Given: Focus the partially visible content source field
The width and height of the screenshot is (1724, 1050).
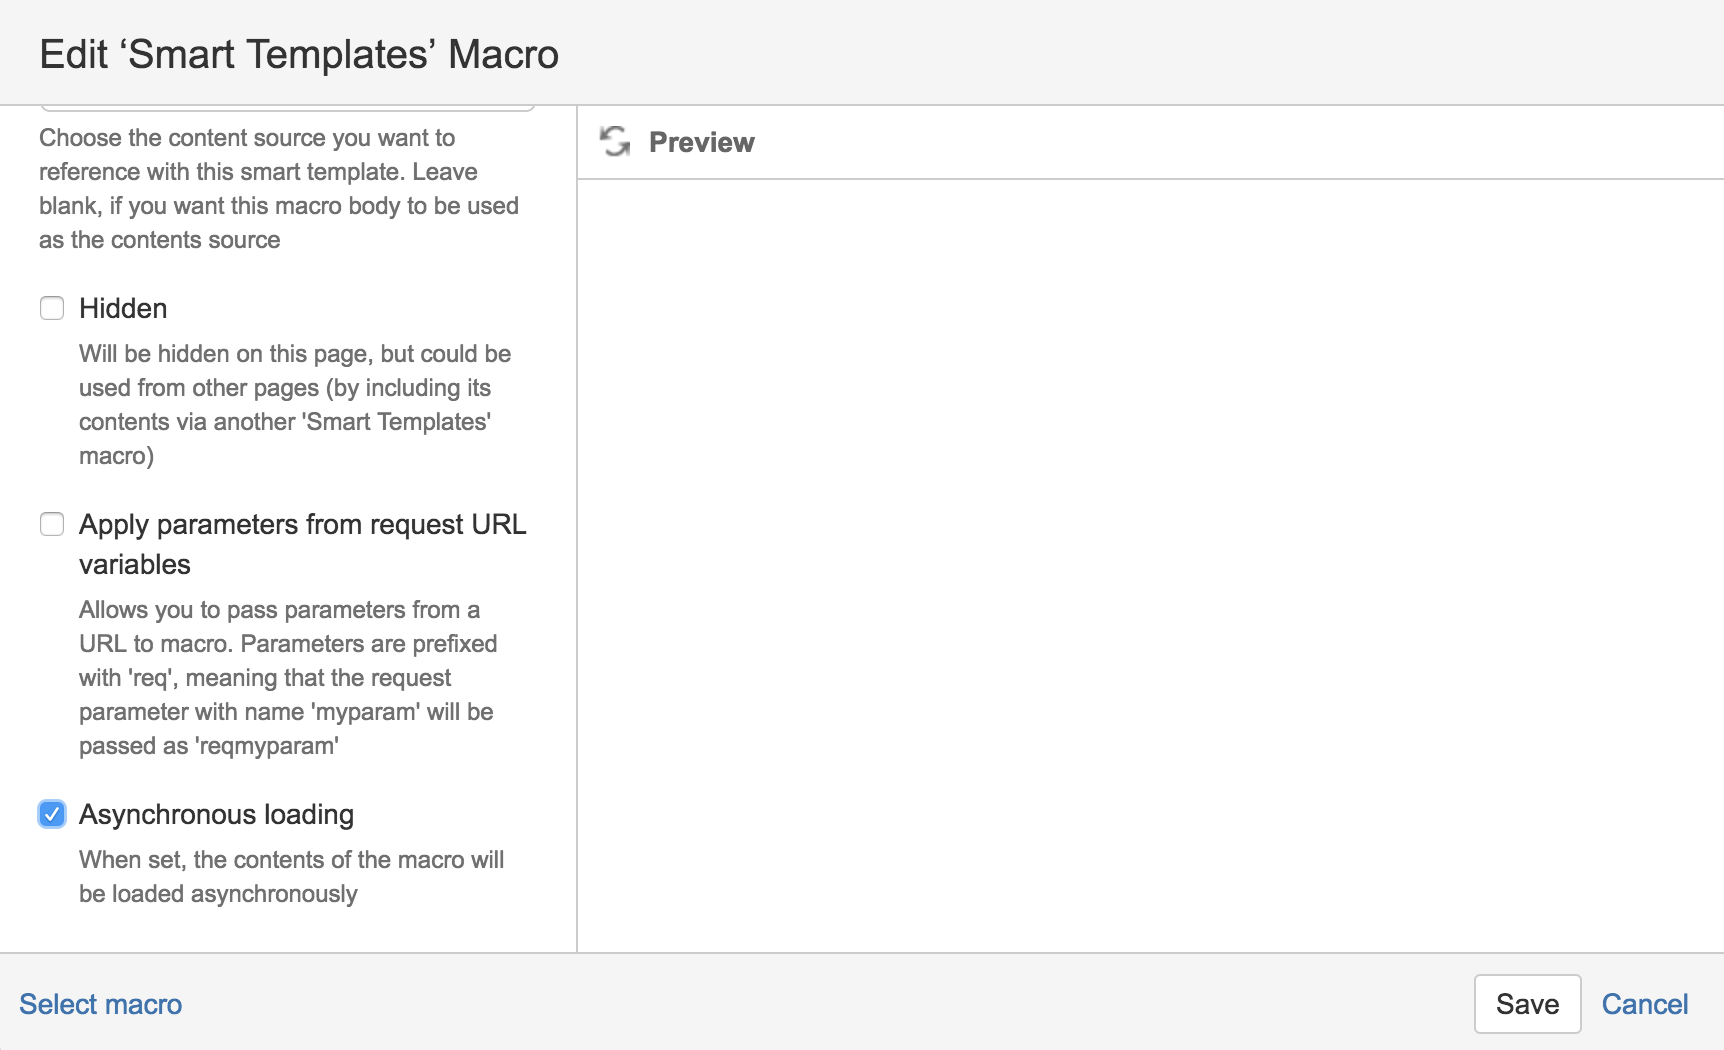Looking at the screenshot, I should click(x=288, y=107).
